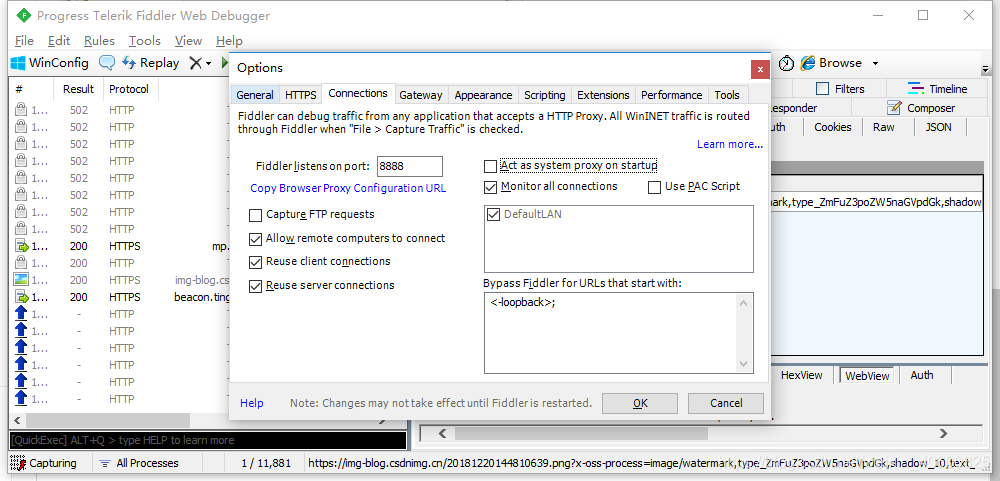Switch to the Appearance options tab
This screenshot has height=481, width=1000.
[483, 95]
